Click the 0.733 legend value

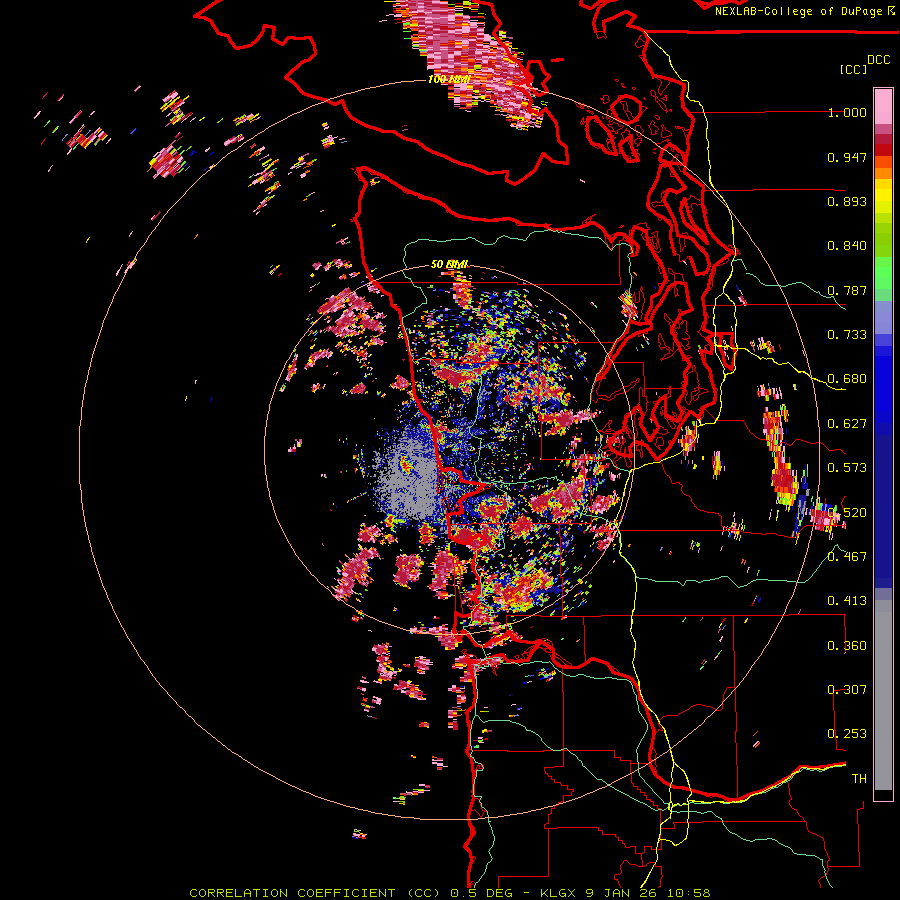[x=847, y=335]
